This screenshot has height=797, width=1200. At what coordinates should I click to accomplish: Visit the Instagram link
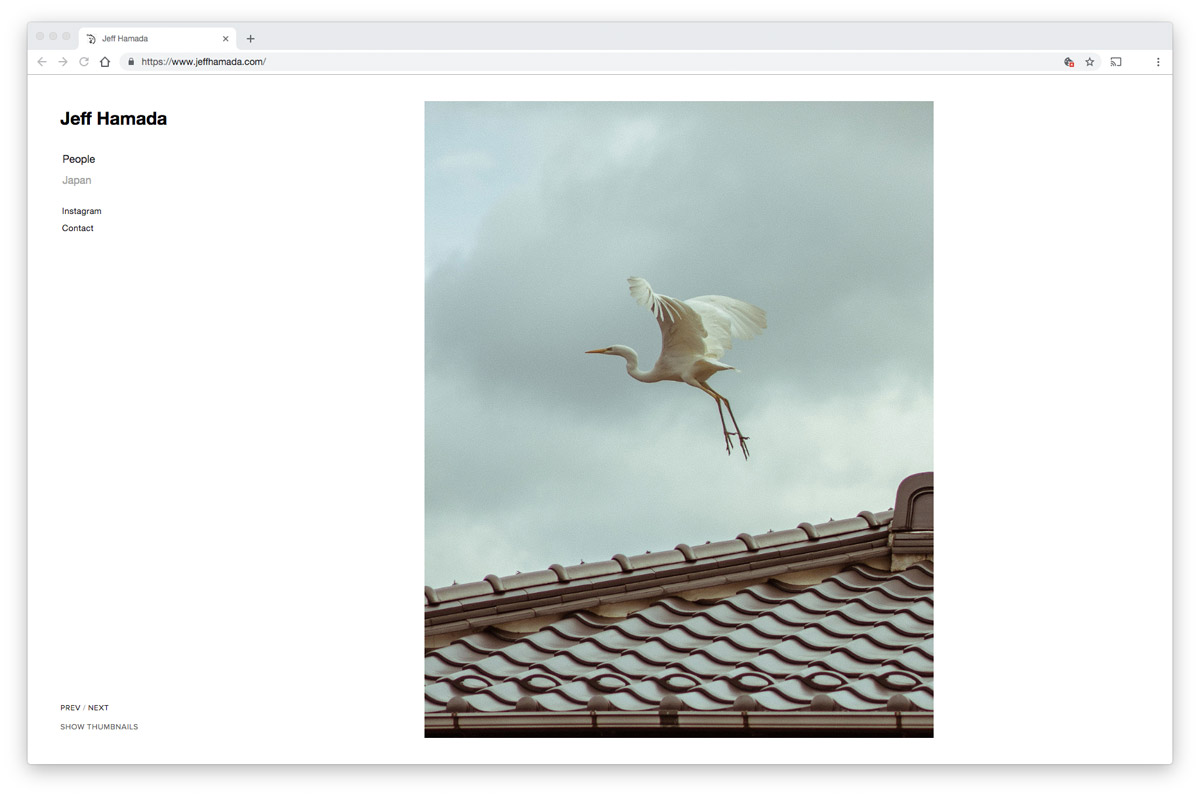82,211
